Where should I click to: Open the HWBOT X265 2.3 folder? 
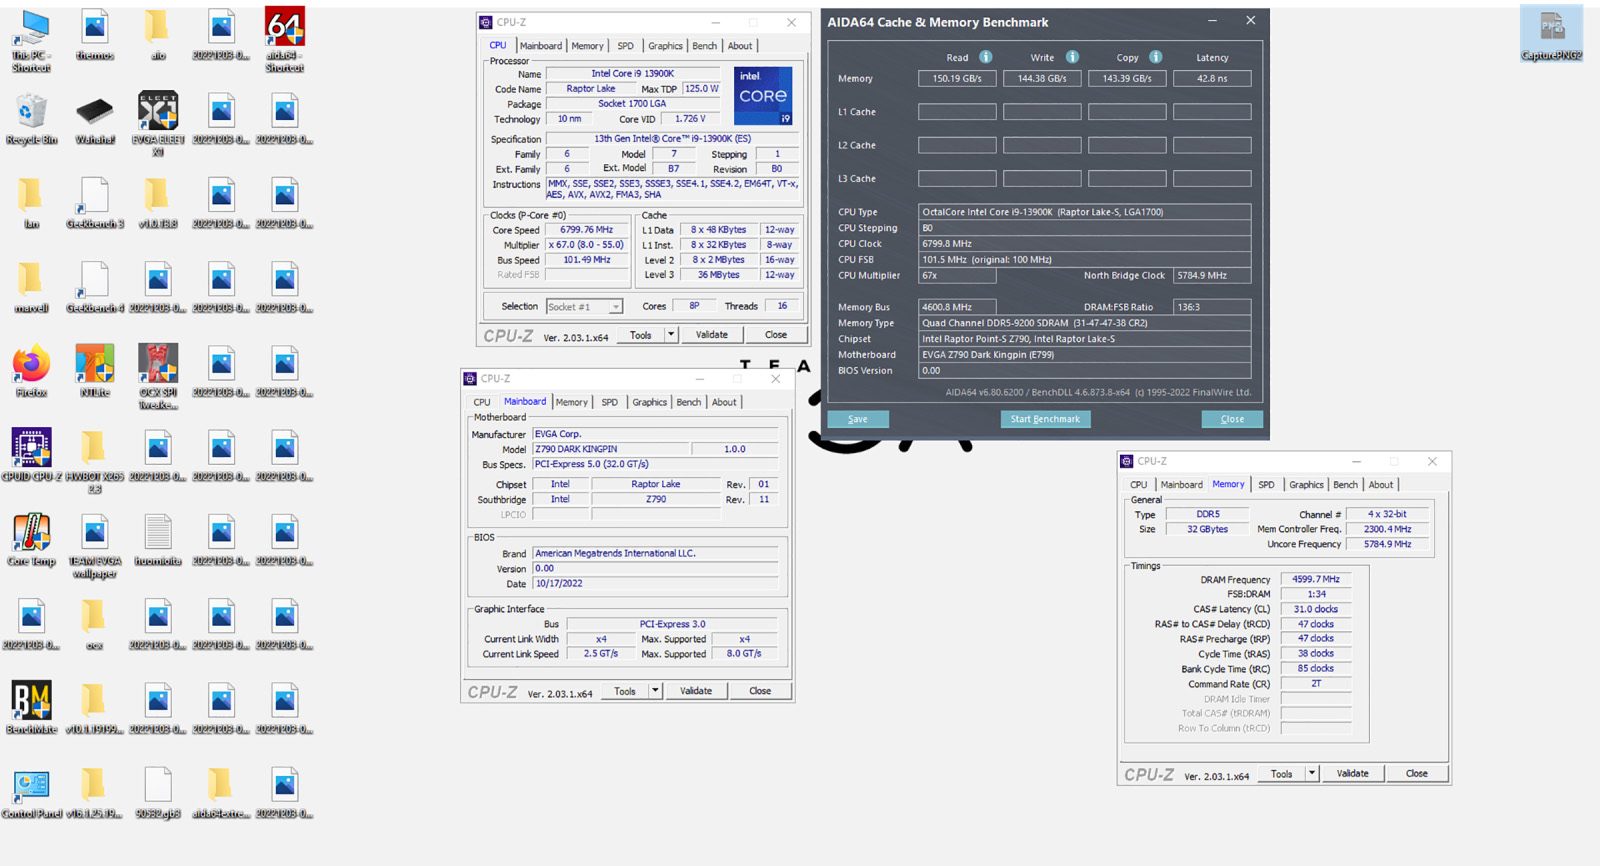[95, 461]
